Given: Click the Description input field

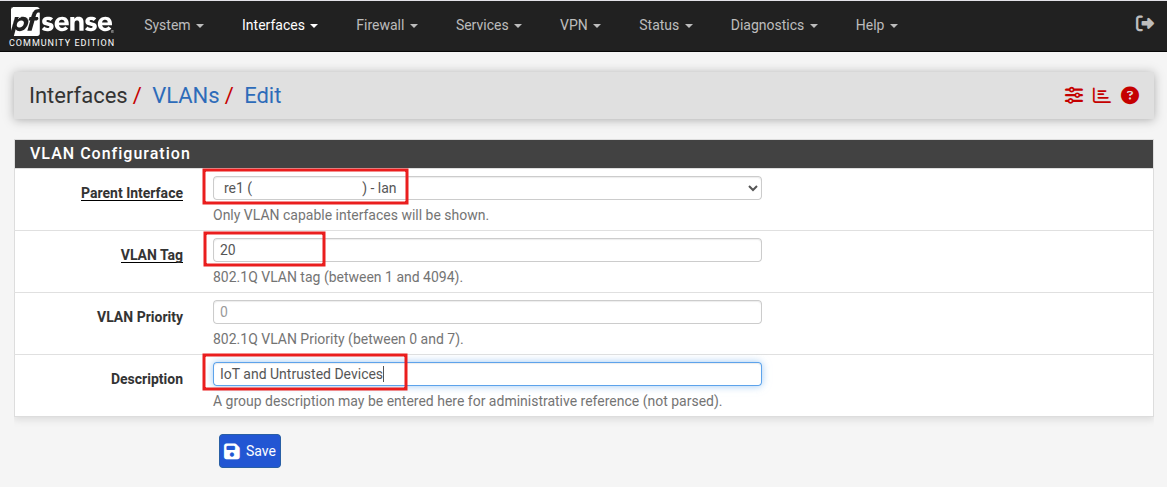Looking at the screenshot, I should 487,374.
